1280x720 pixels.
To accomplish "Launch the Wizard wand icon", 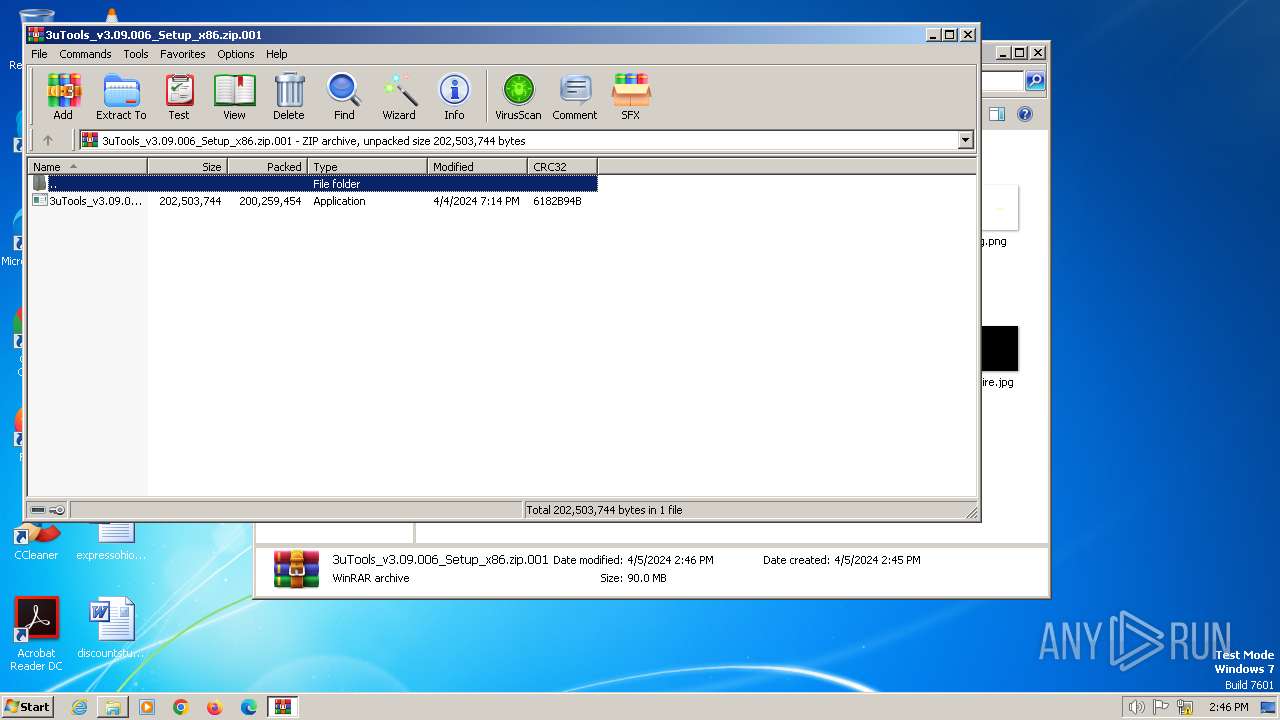I will [399, 97].
